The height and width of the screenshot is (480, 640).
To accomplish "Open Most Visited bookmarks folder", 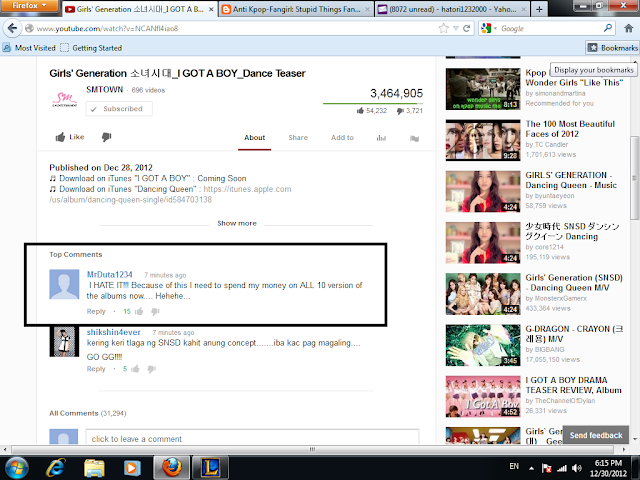I will click(29, 48).
